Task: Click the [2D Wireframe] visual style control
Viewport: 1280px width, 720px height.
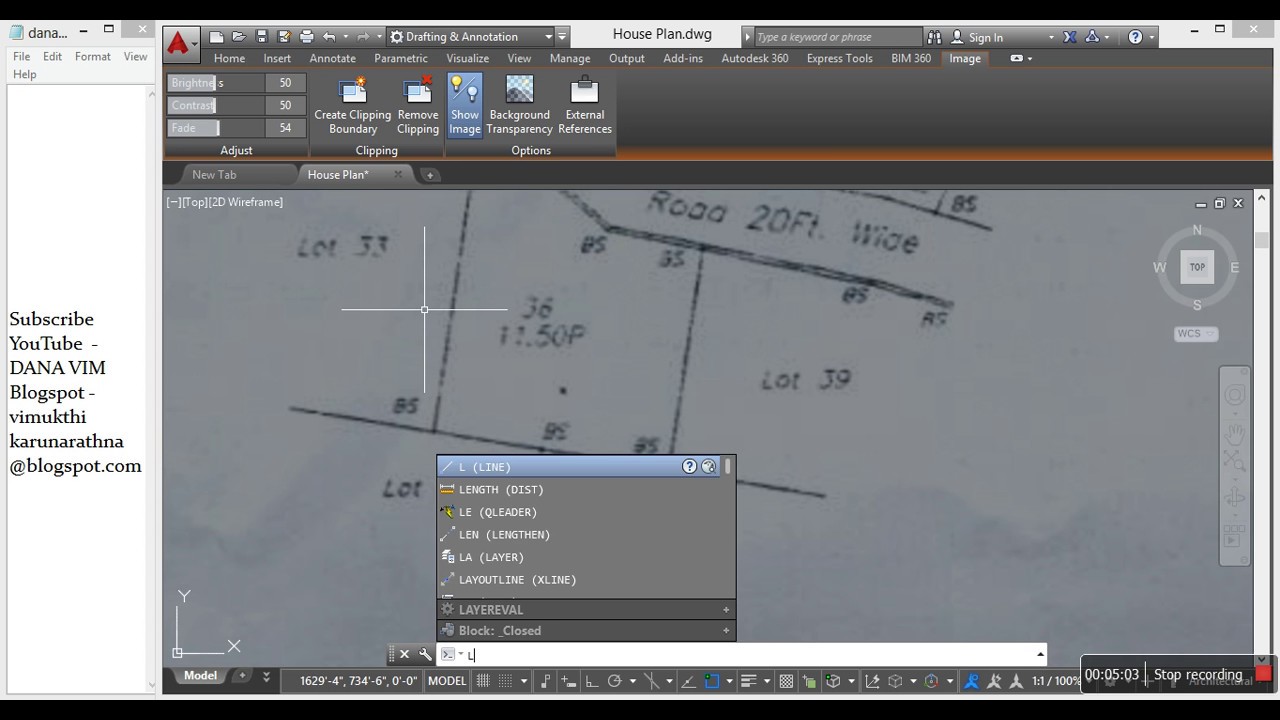Action: pos(246,202)
